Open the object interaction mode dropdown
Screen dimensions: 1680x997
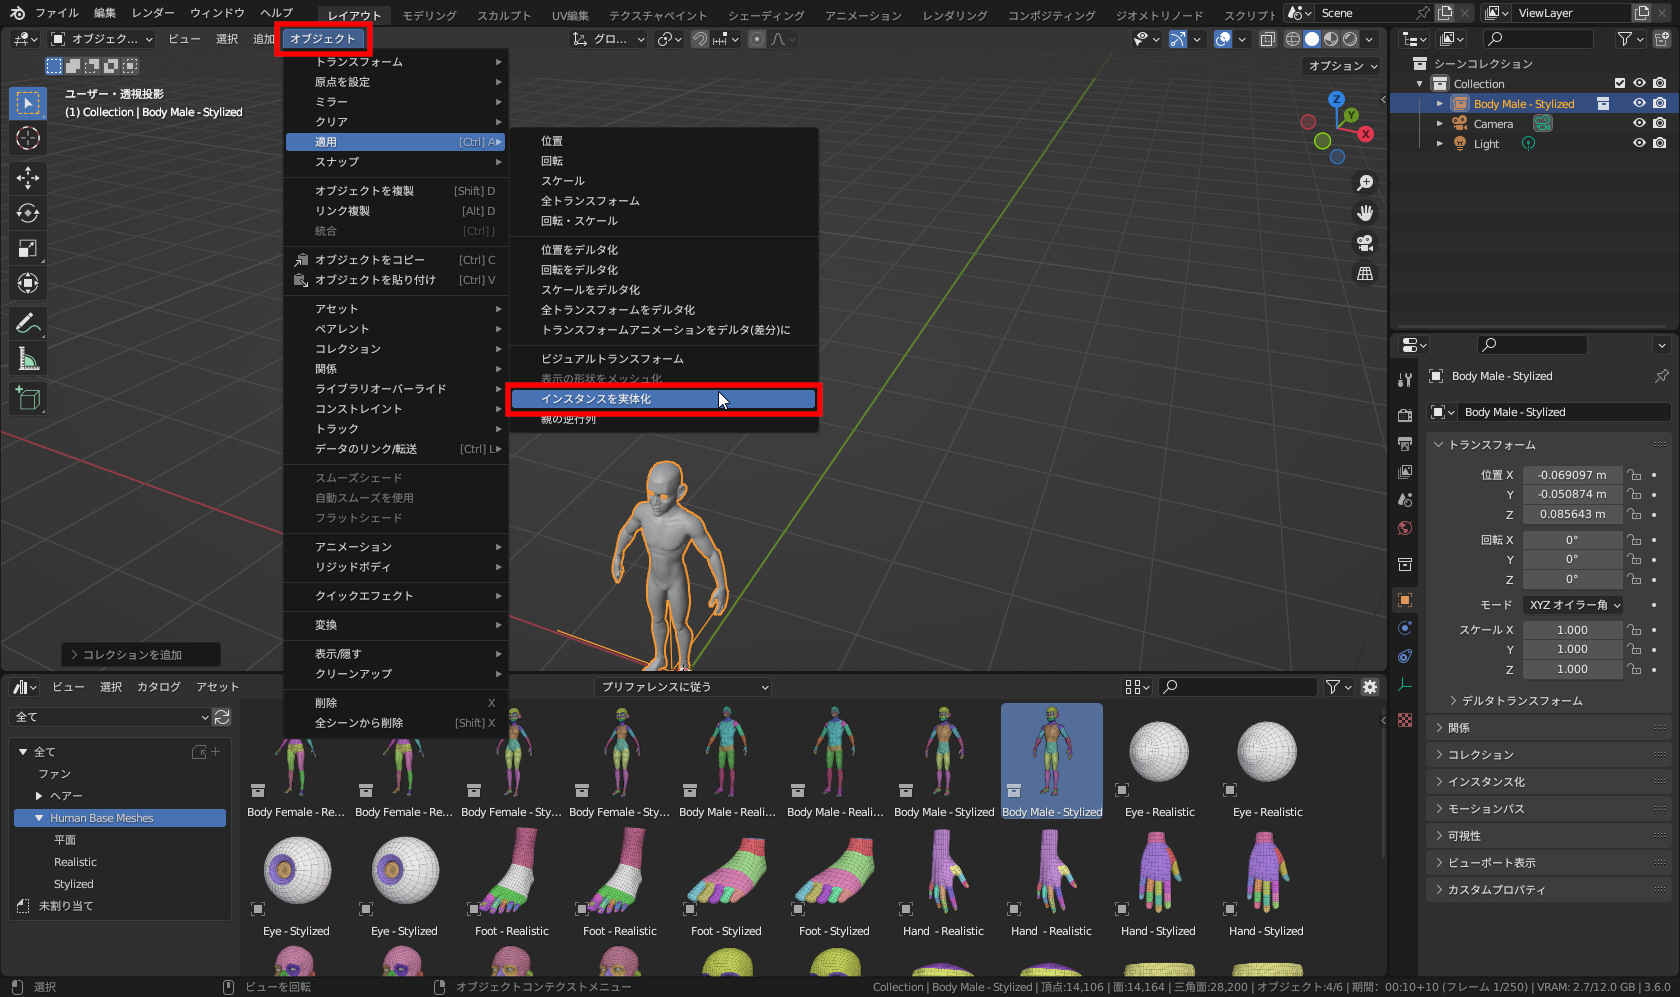(x=101, y=39)
